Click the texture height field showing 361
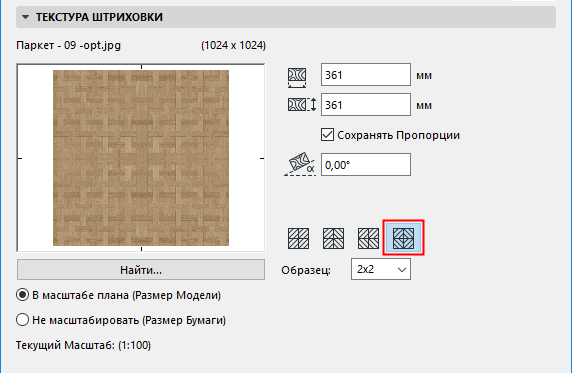 [x=366, y=105]
